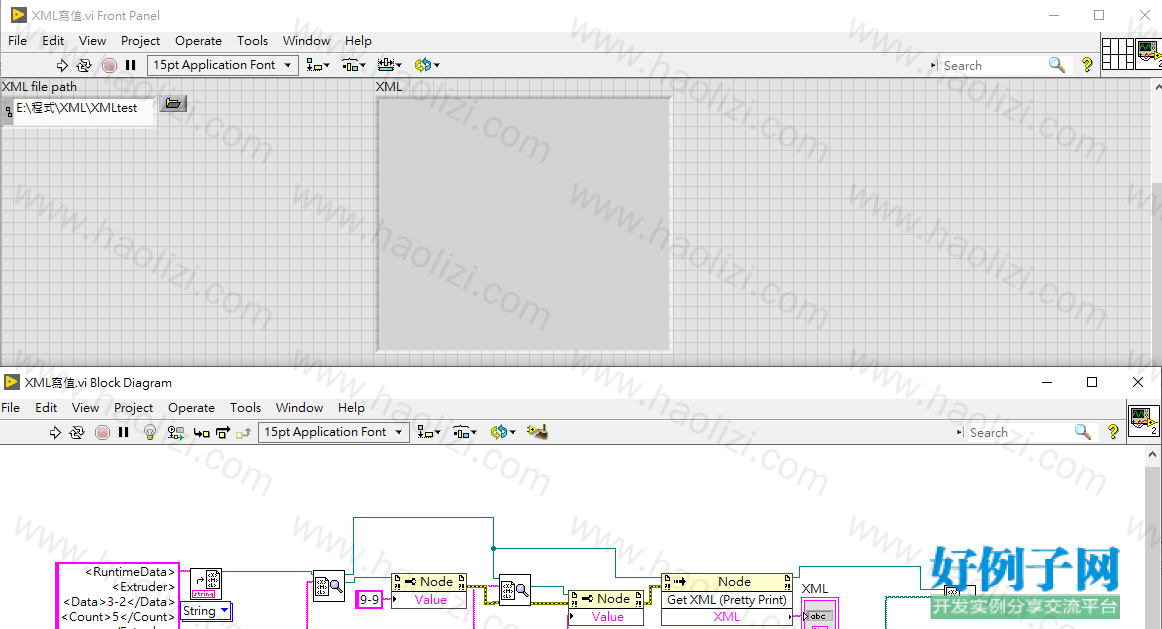
Task: Click Abort Execution in Front Panel toolbar
Action: pos(109,65)
